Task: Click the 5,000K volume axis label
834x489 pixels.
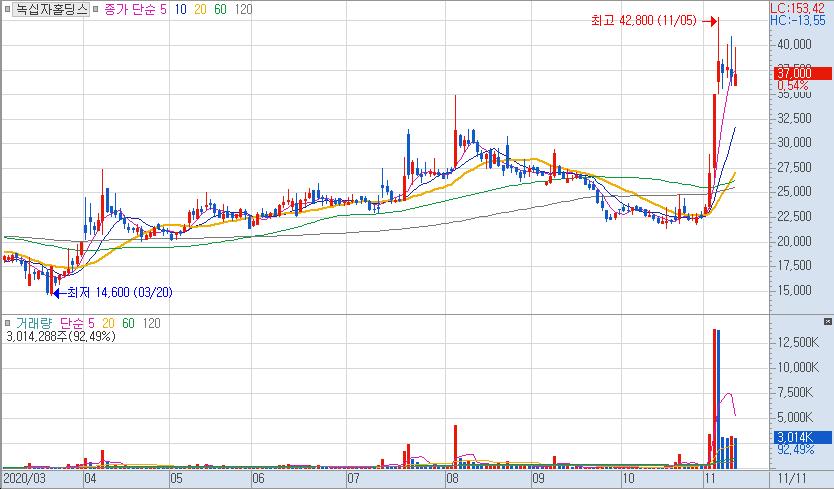Action: 795,417
